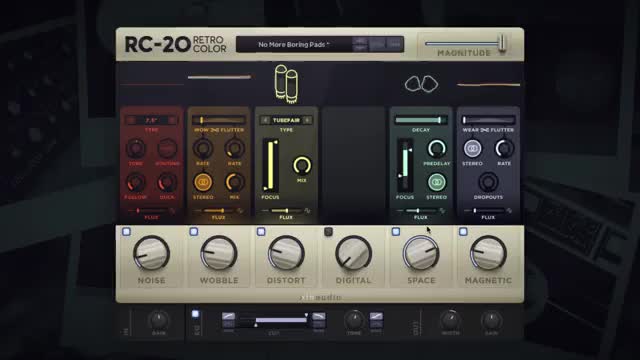Disable the Noise module power checkbox
The height and width of the screenshot is (360, 640).
(127, 232)
